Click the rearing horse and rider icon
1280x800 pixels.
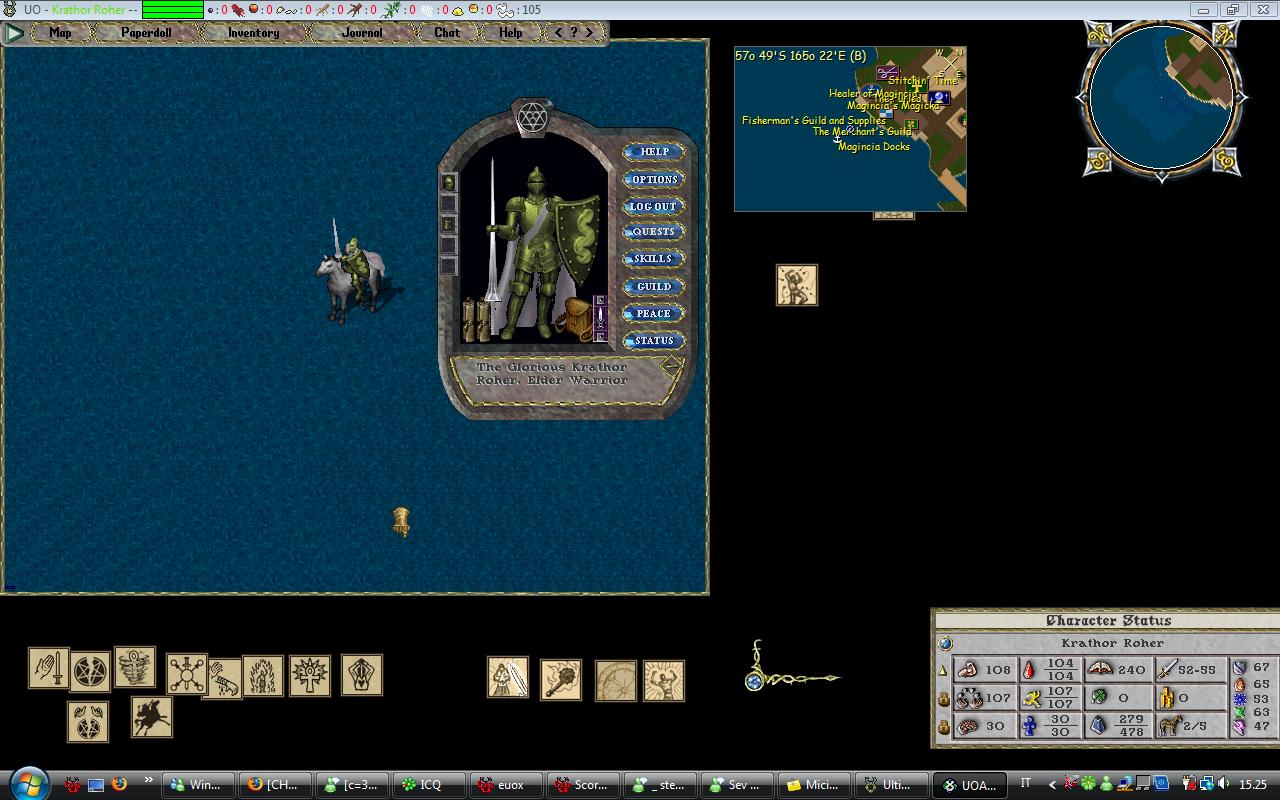[152, 717]
